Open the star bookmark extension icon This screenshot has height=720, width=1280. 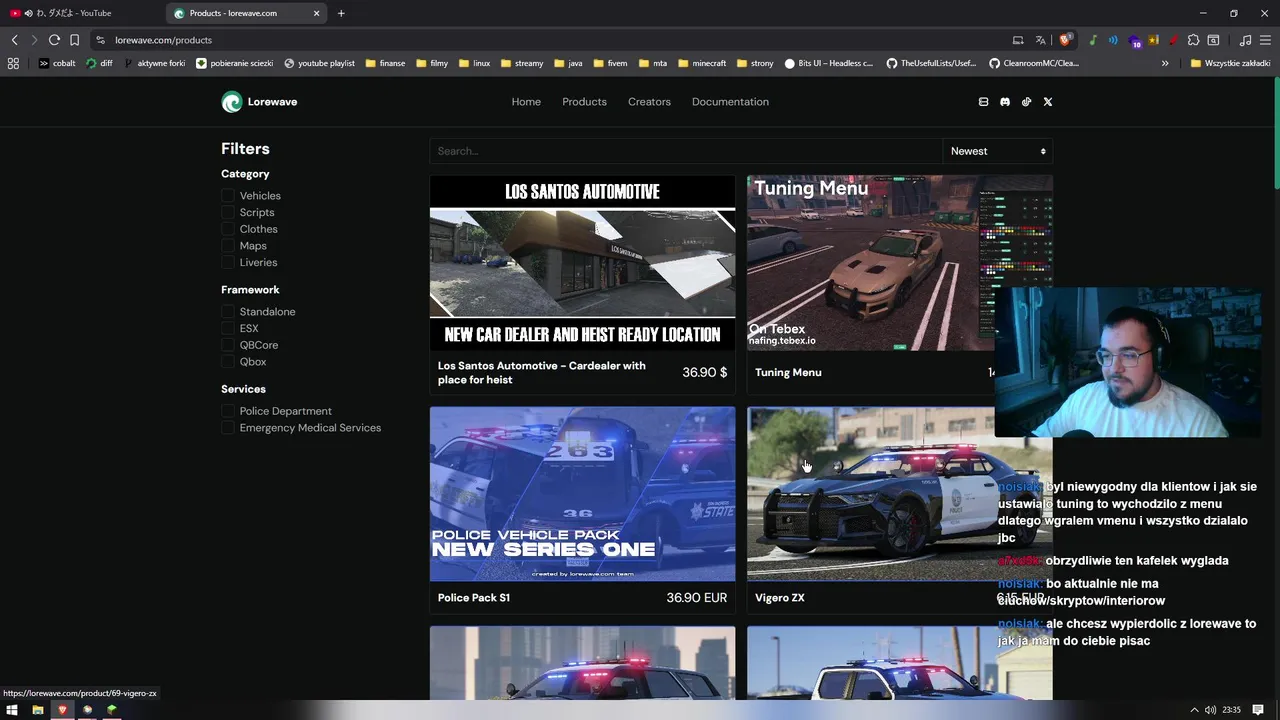tap(1153, 40)
